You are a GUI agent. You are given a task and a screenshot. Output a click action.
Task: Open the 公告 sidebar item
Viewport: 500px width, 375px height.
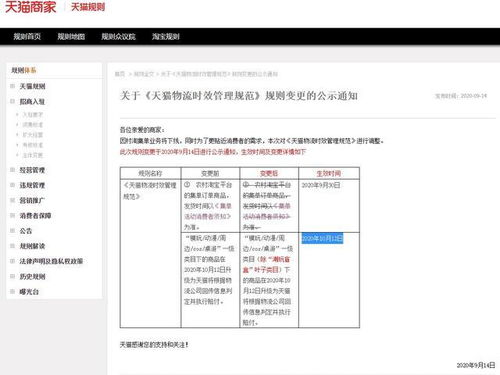point(26,231)
